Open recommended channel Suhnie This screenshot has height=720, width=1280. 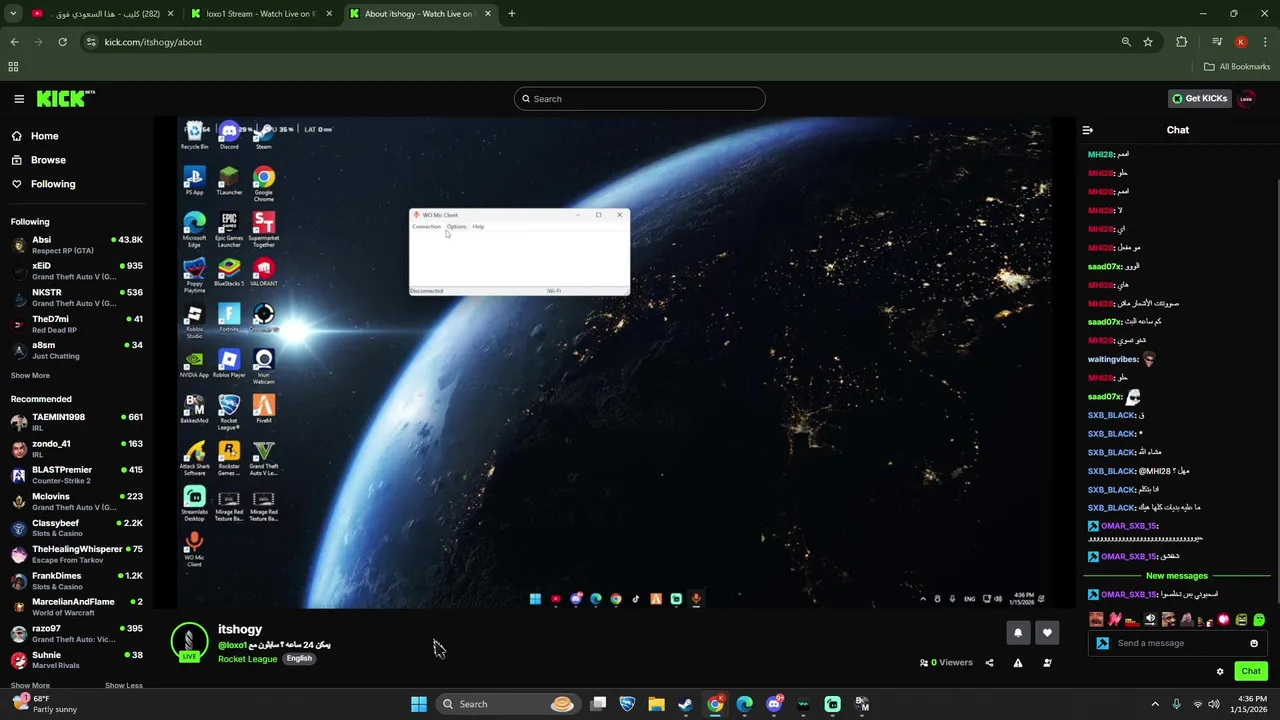[x=77, y=660]
